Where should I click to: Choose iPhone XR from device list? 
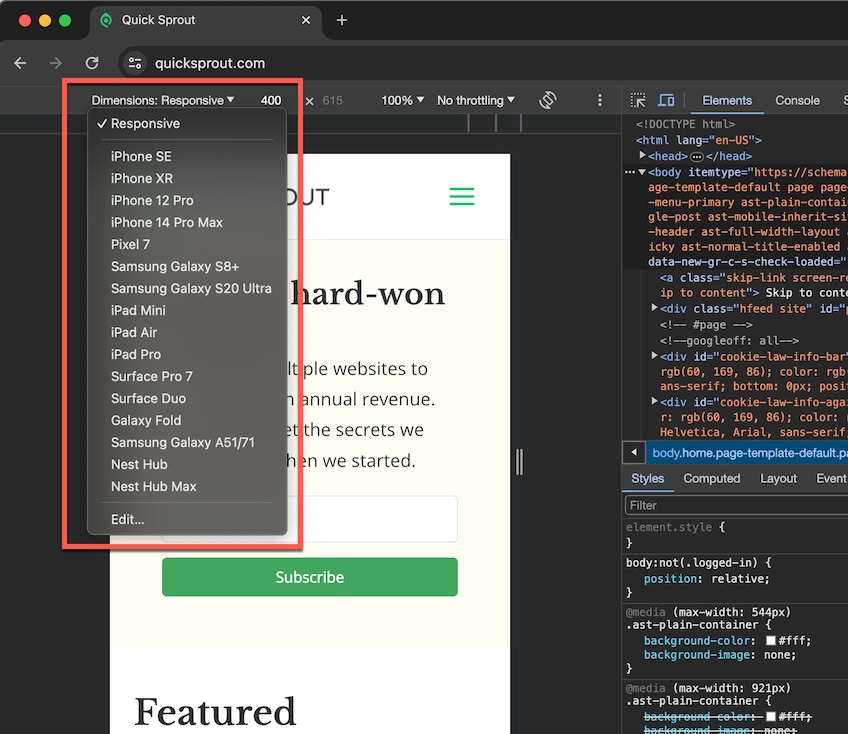coord(187,178)
